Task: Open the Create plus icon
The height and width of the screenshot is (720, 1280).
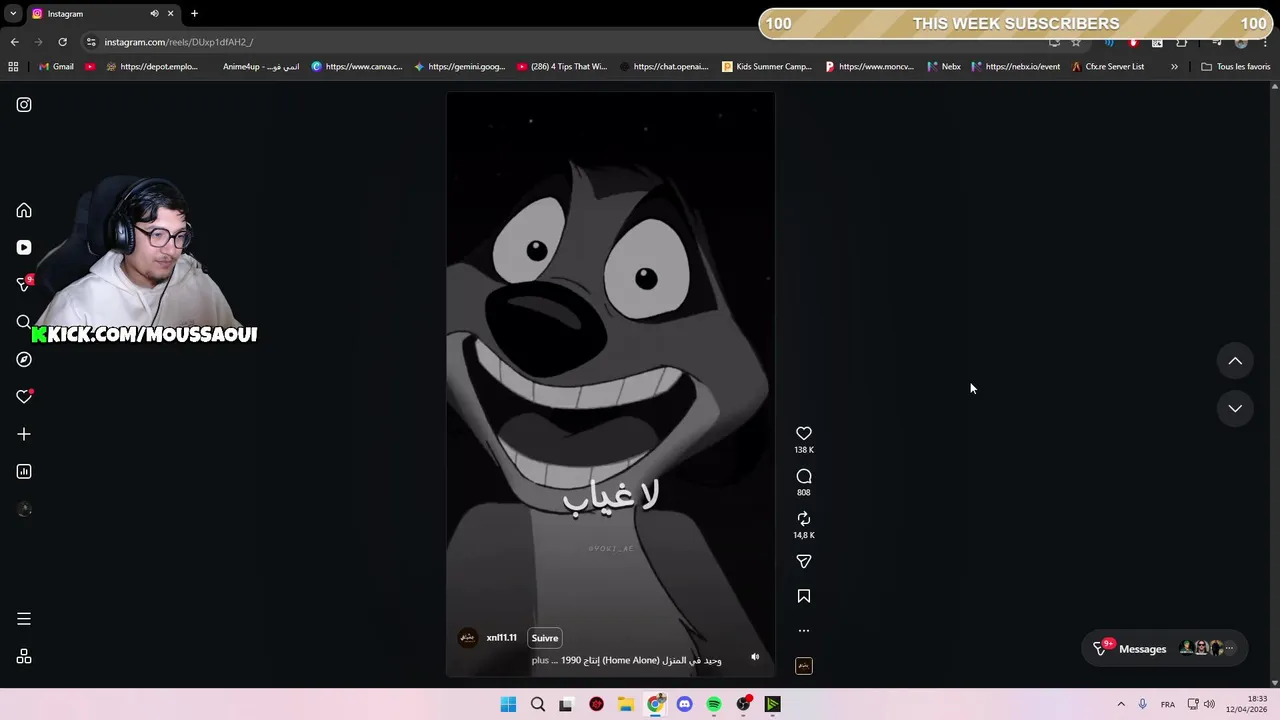Action: (x=24, y=434)
